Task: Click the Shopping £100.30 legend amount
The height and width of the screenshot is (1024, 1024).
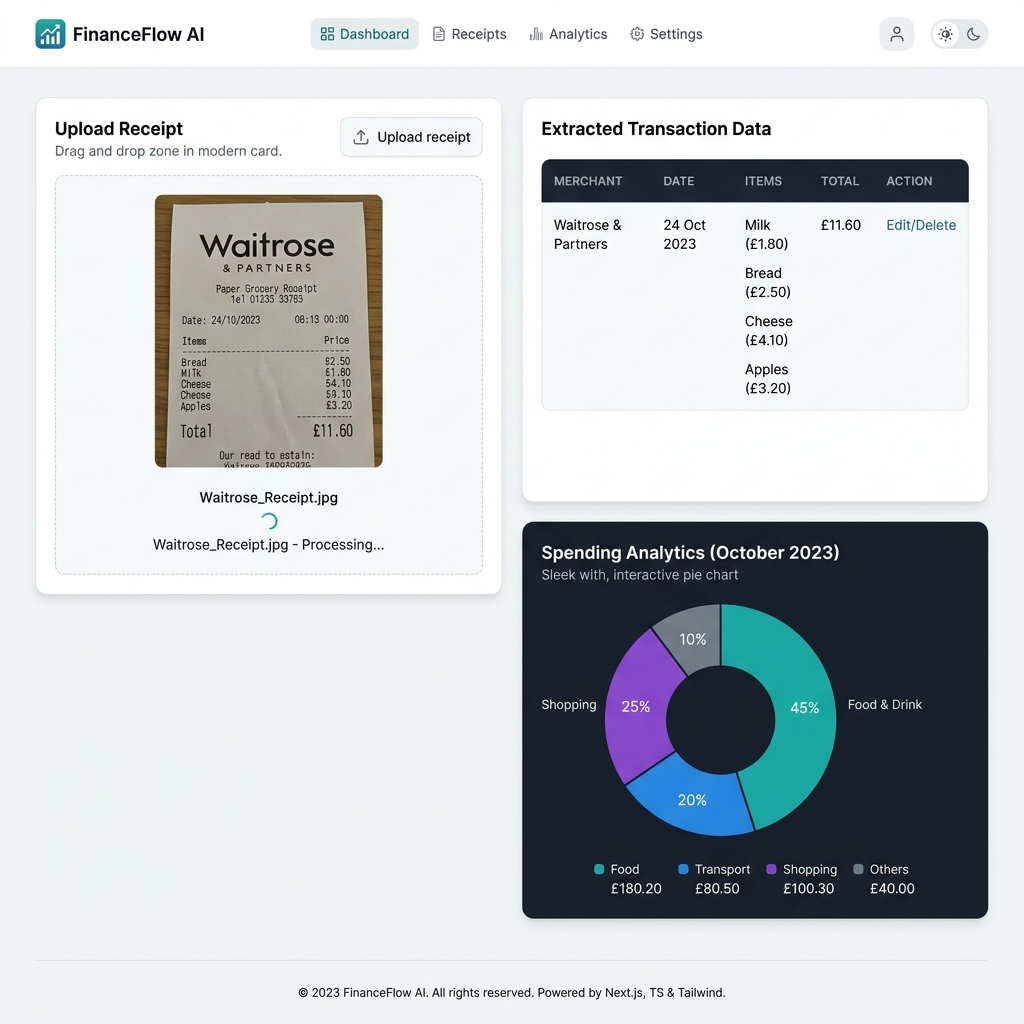Action: tap(808, 889)
